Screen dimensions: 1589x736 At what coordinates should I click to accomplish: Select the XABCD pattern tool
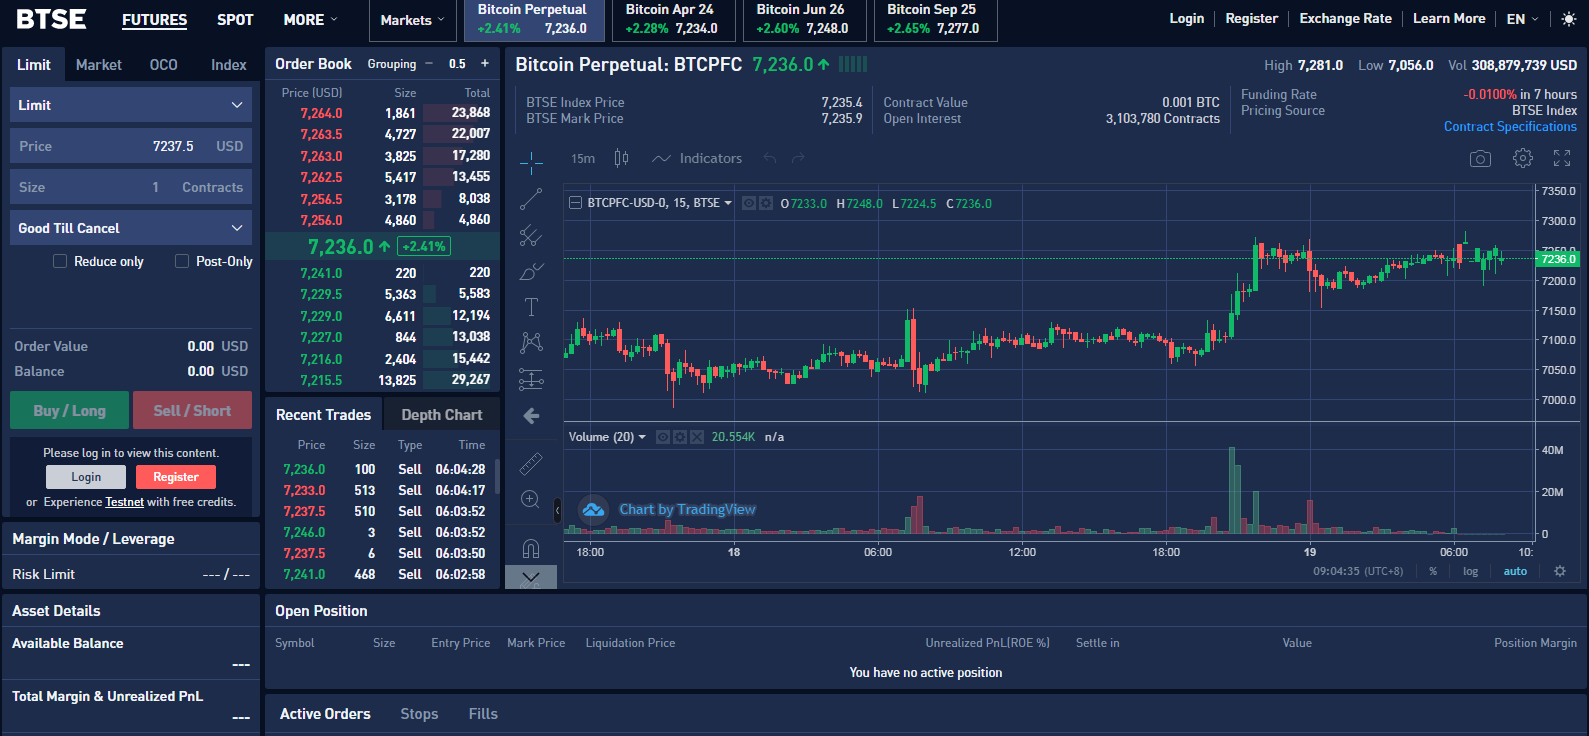coord(531,343)
